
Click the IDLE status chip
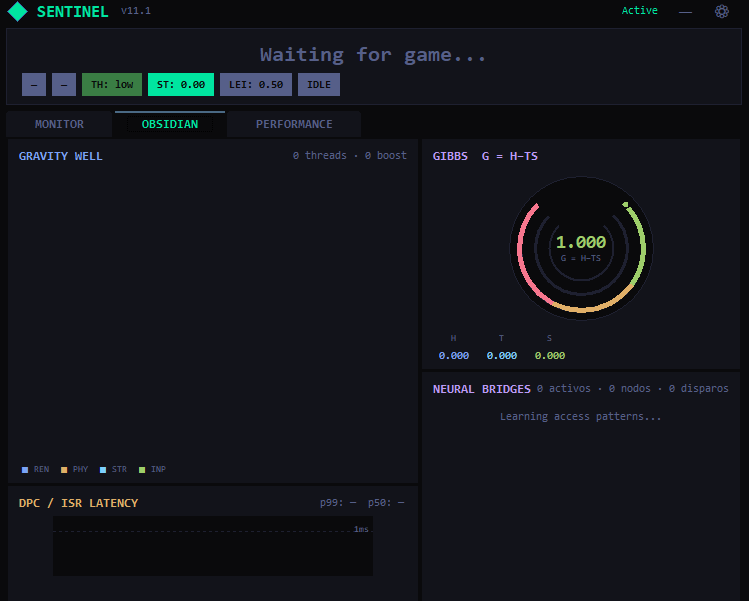point(319,85)
